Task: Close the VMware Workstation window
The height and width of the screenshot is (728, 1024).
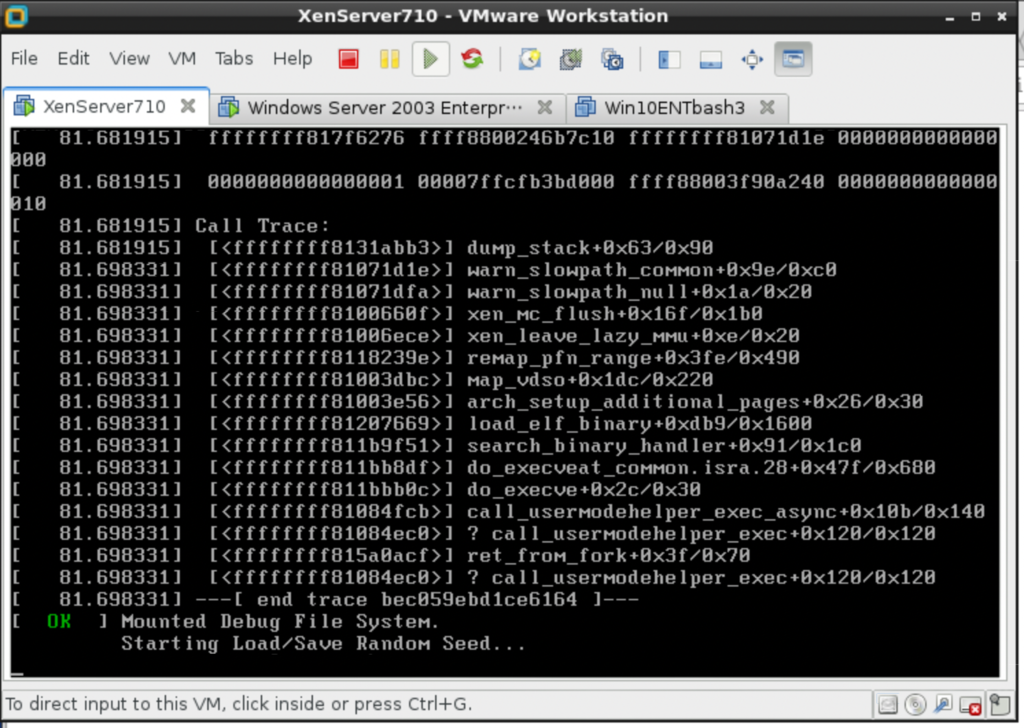Action: tap(1002, 16)
